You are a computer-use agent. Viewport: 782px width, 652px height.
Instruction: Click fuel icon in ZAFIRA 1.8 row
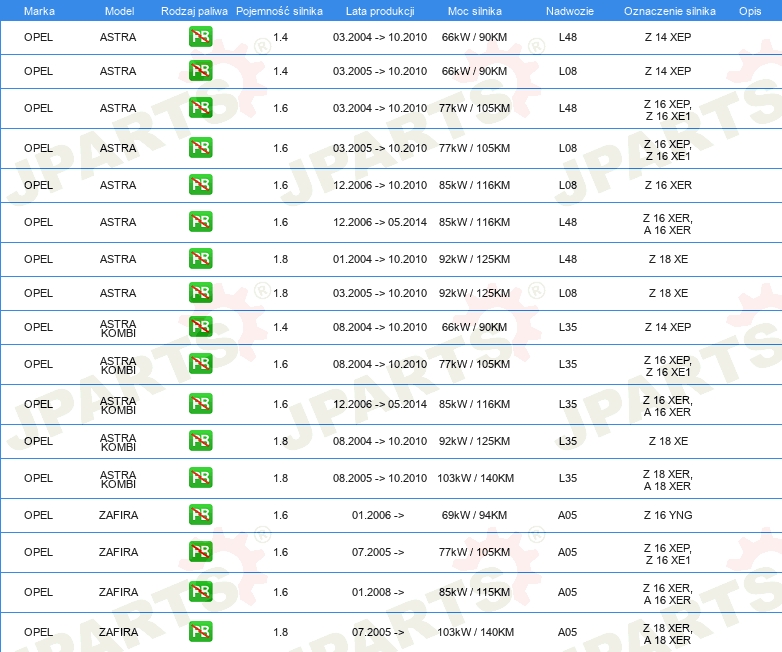(x=200, y=632)
